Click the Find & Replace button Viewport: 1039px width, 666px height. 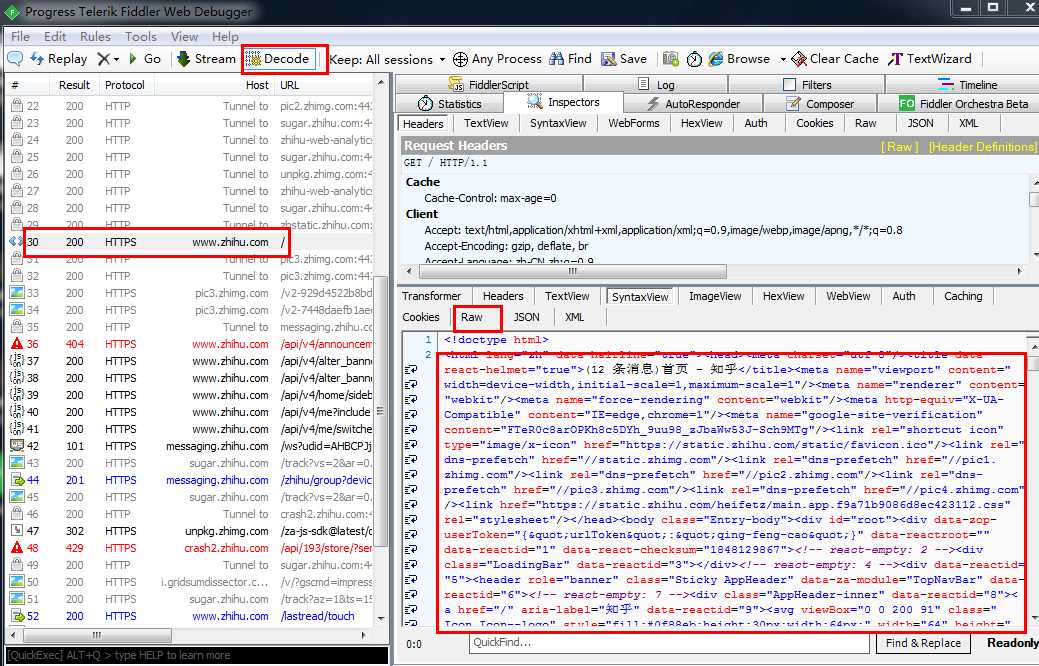(x=923, y=643)
